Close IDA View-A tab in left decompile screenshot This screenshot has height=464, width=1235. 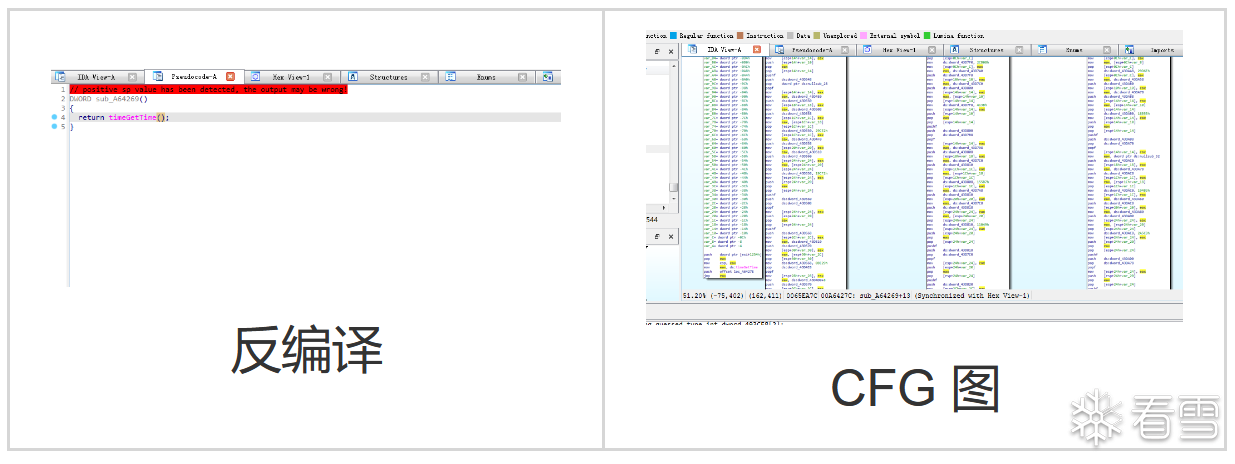point(131,77)
